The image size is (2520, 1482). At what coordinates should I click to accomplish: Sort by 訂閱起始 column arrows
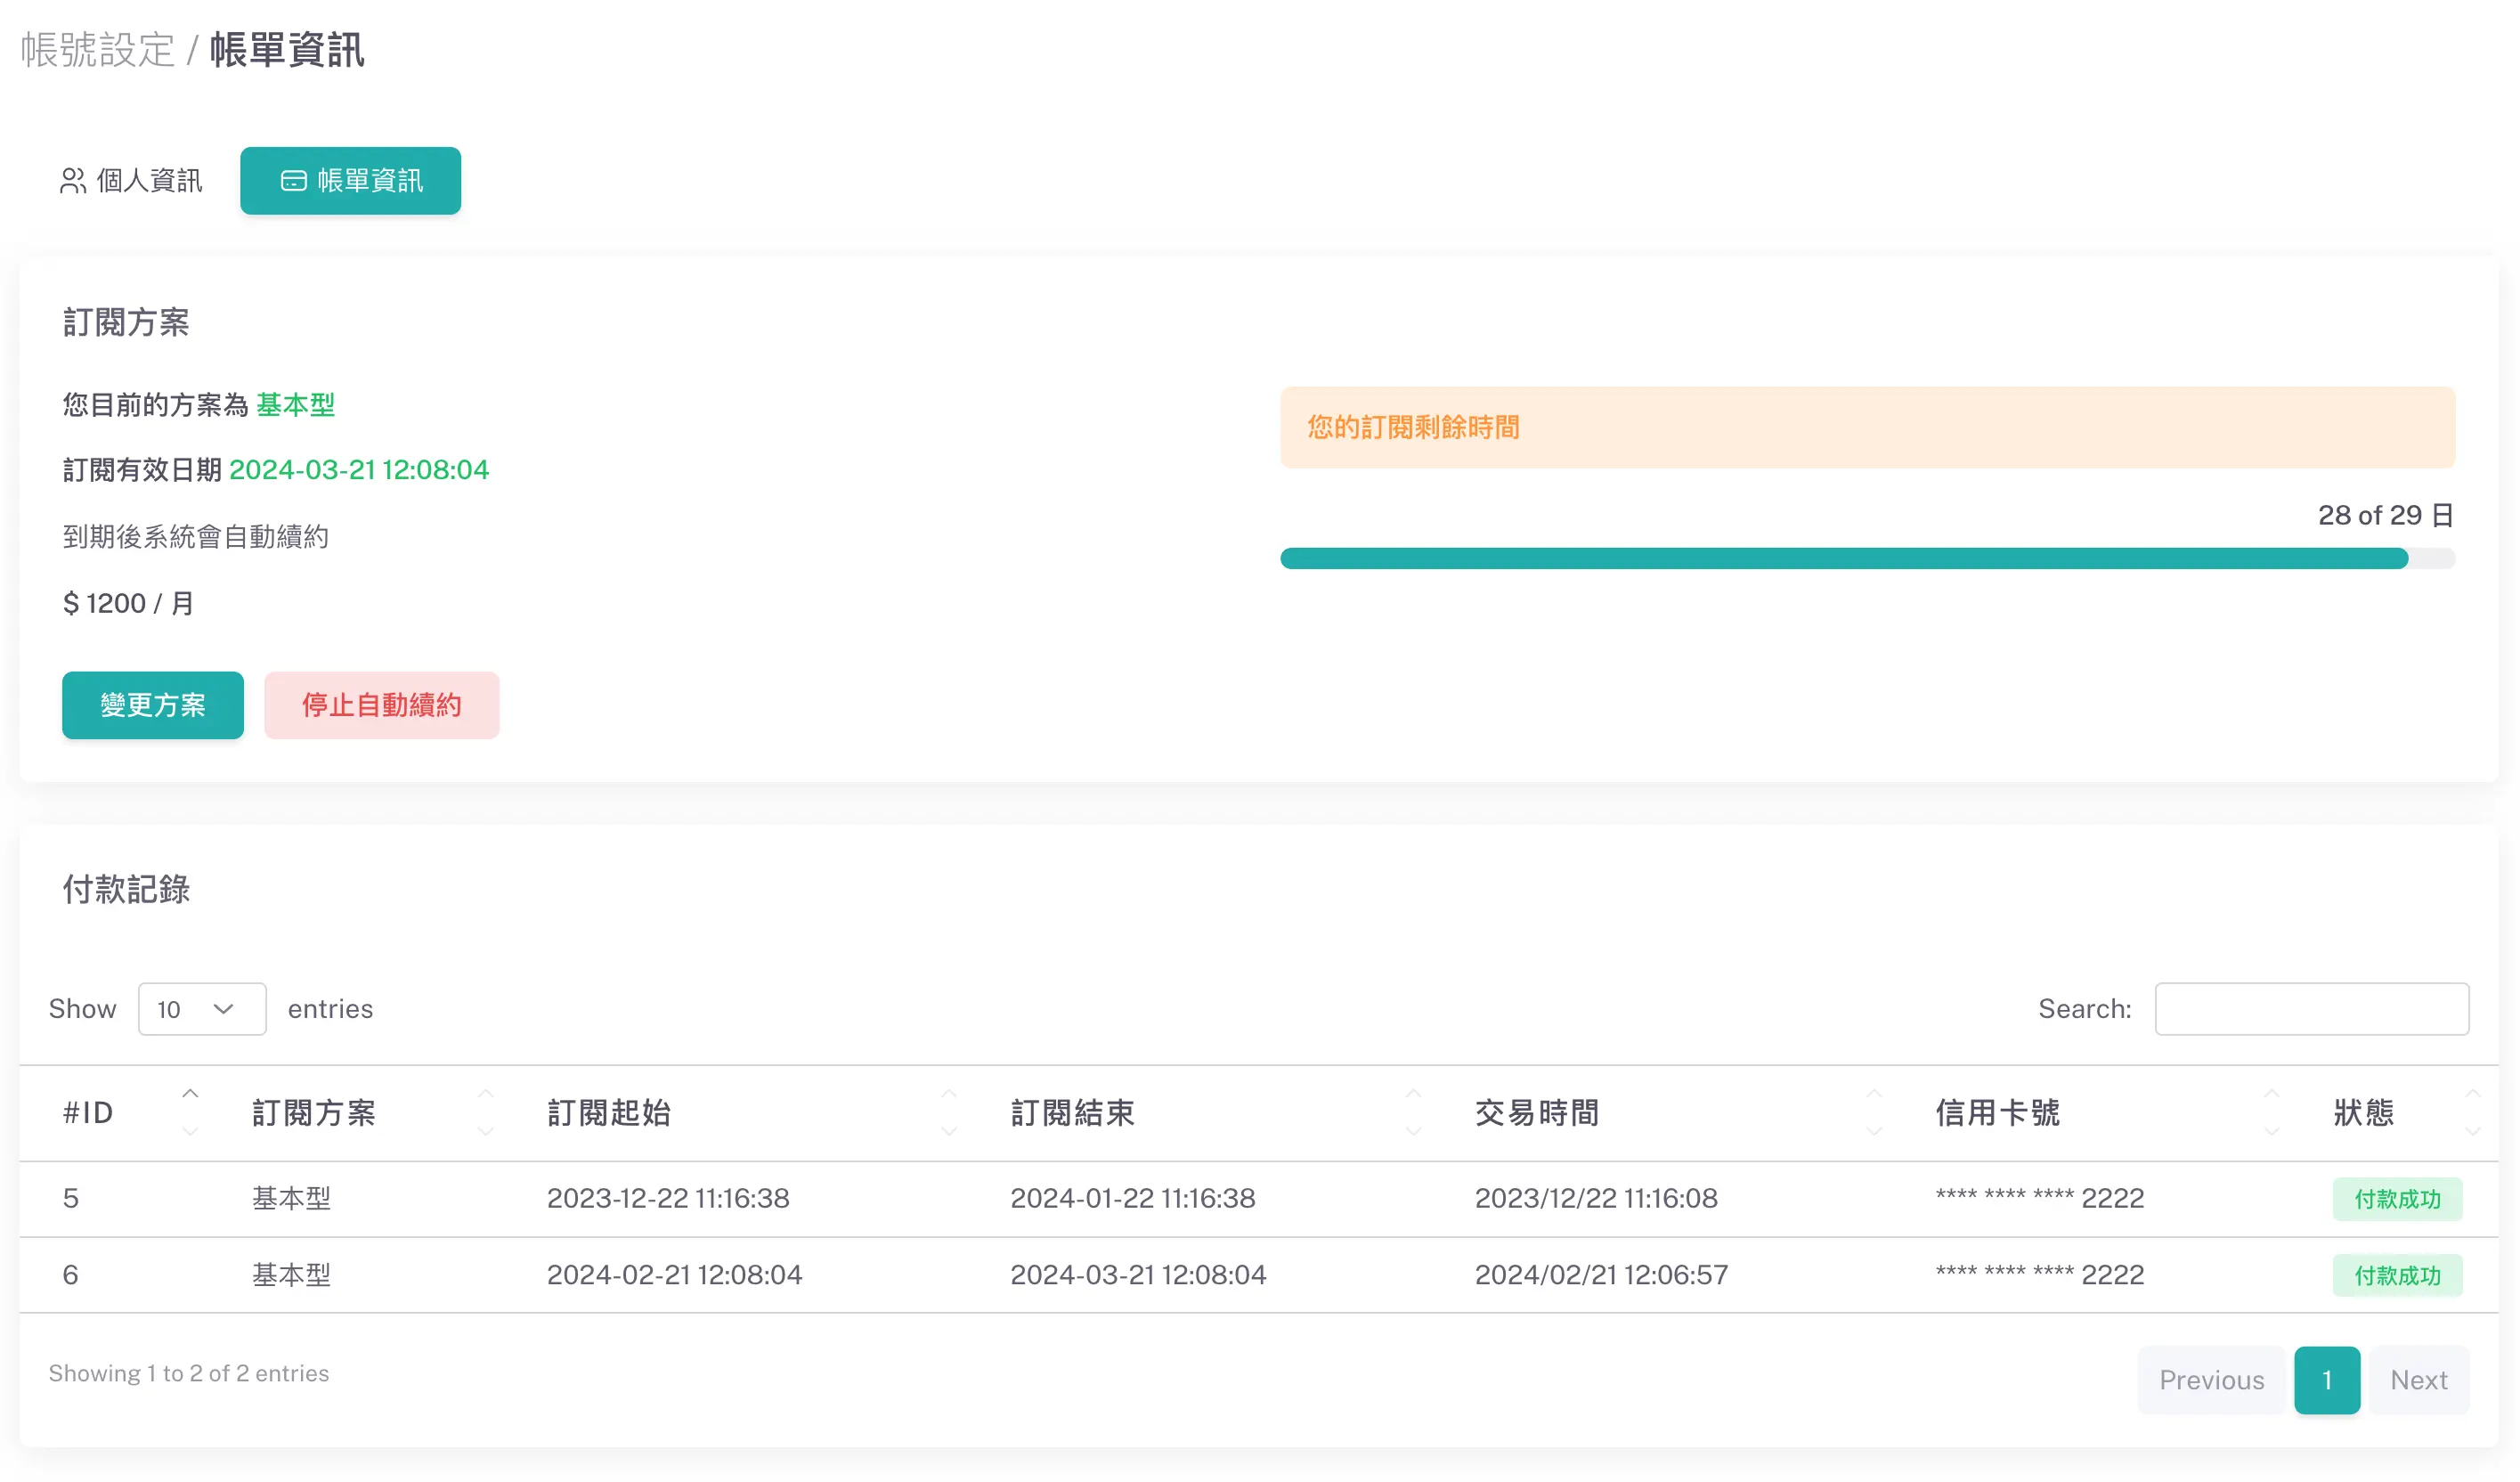point(949,1112)
